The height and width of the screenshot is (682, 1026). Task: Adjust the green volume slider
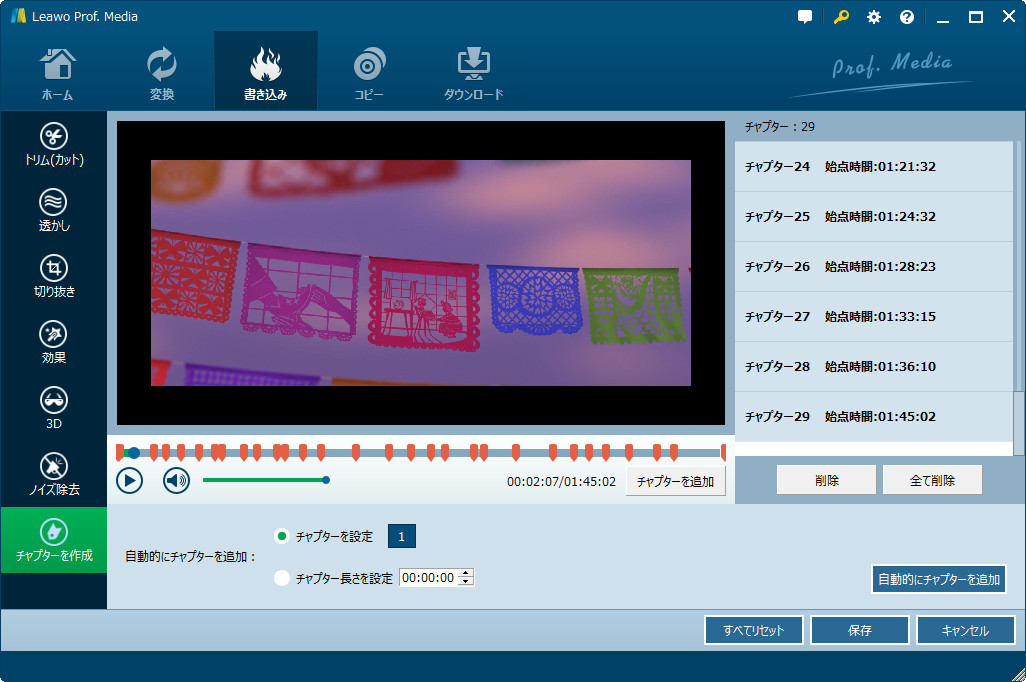tap(266, 480)
